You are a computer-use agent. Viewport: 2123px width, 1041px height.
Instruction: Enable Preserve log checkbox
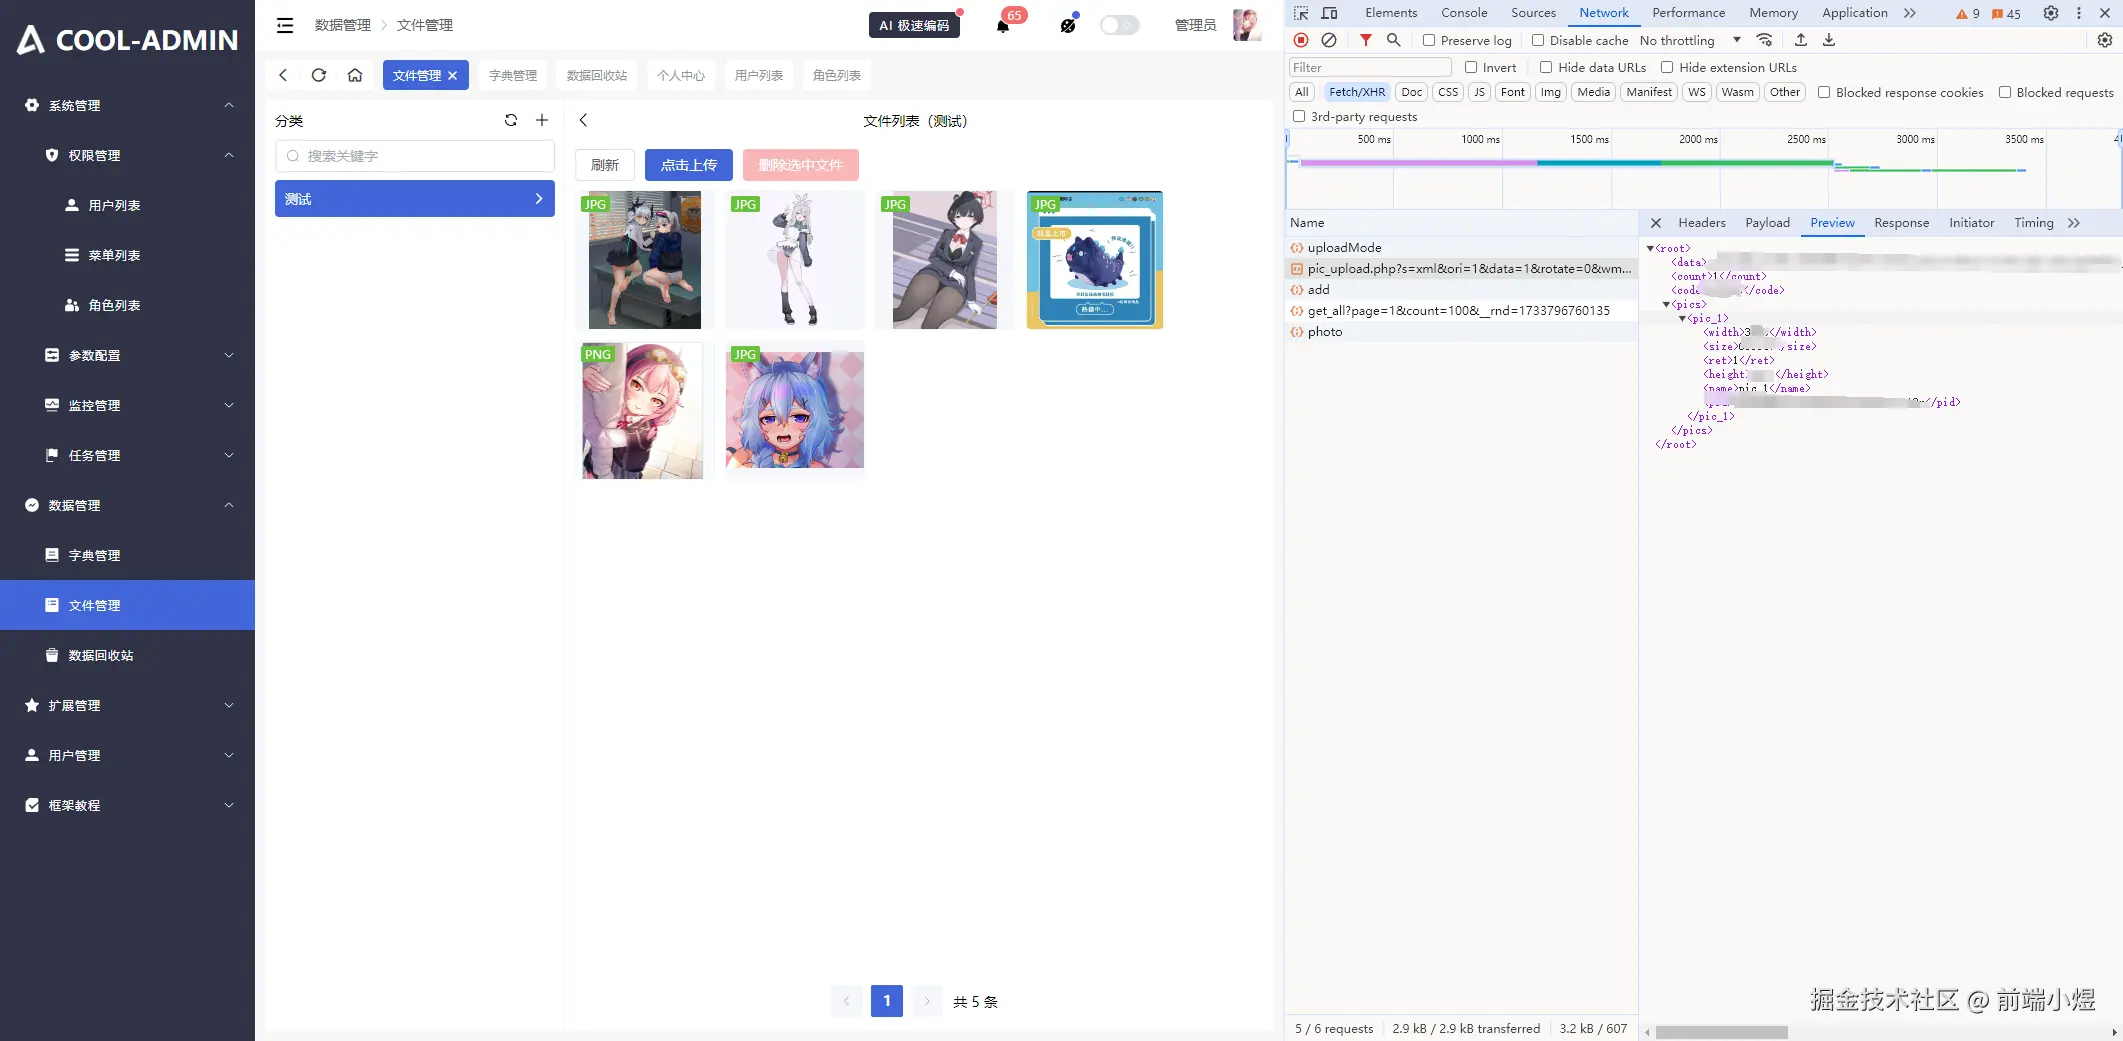[1429, 40]
